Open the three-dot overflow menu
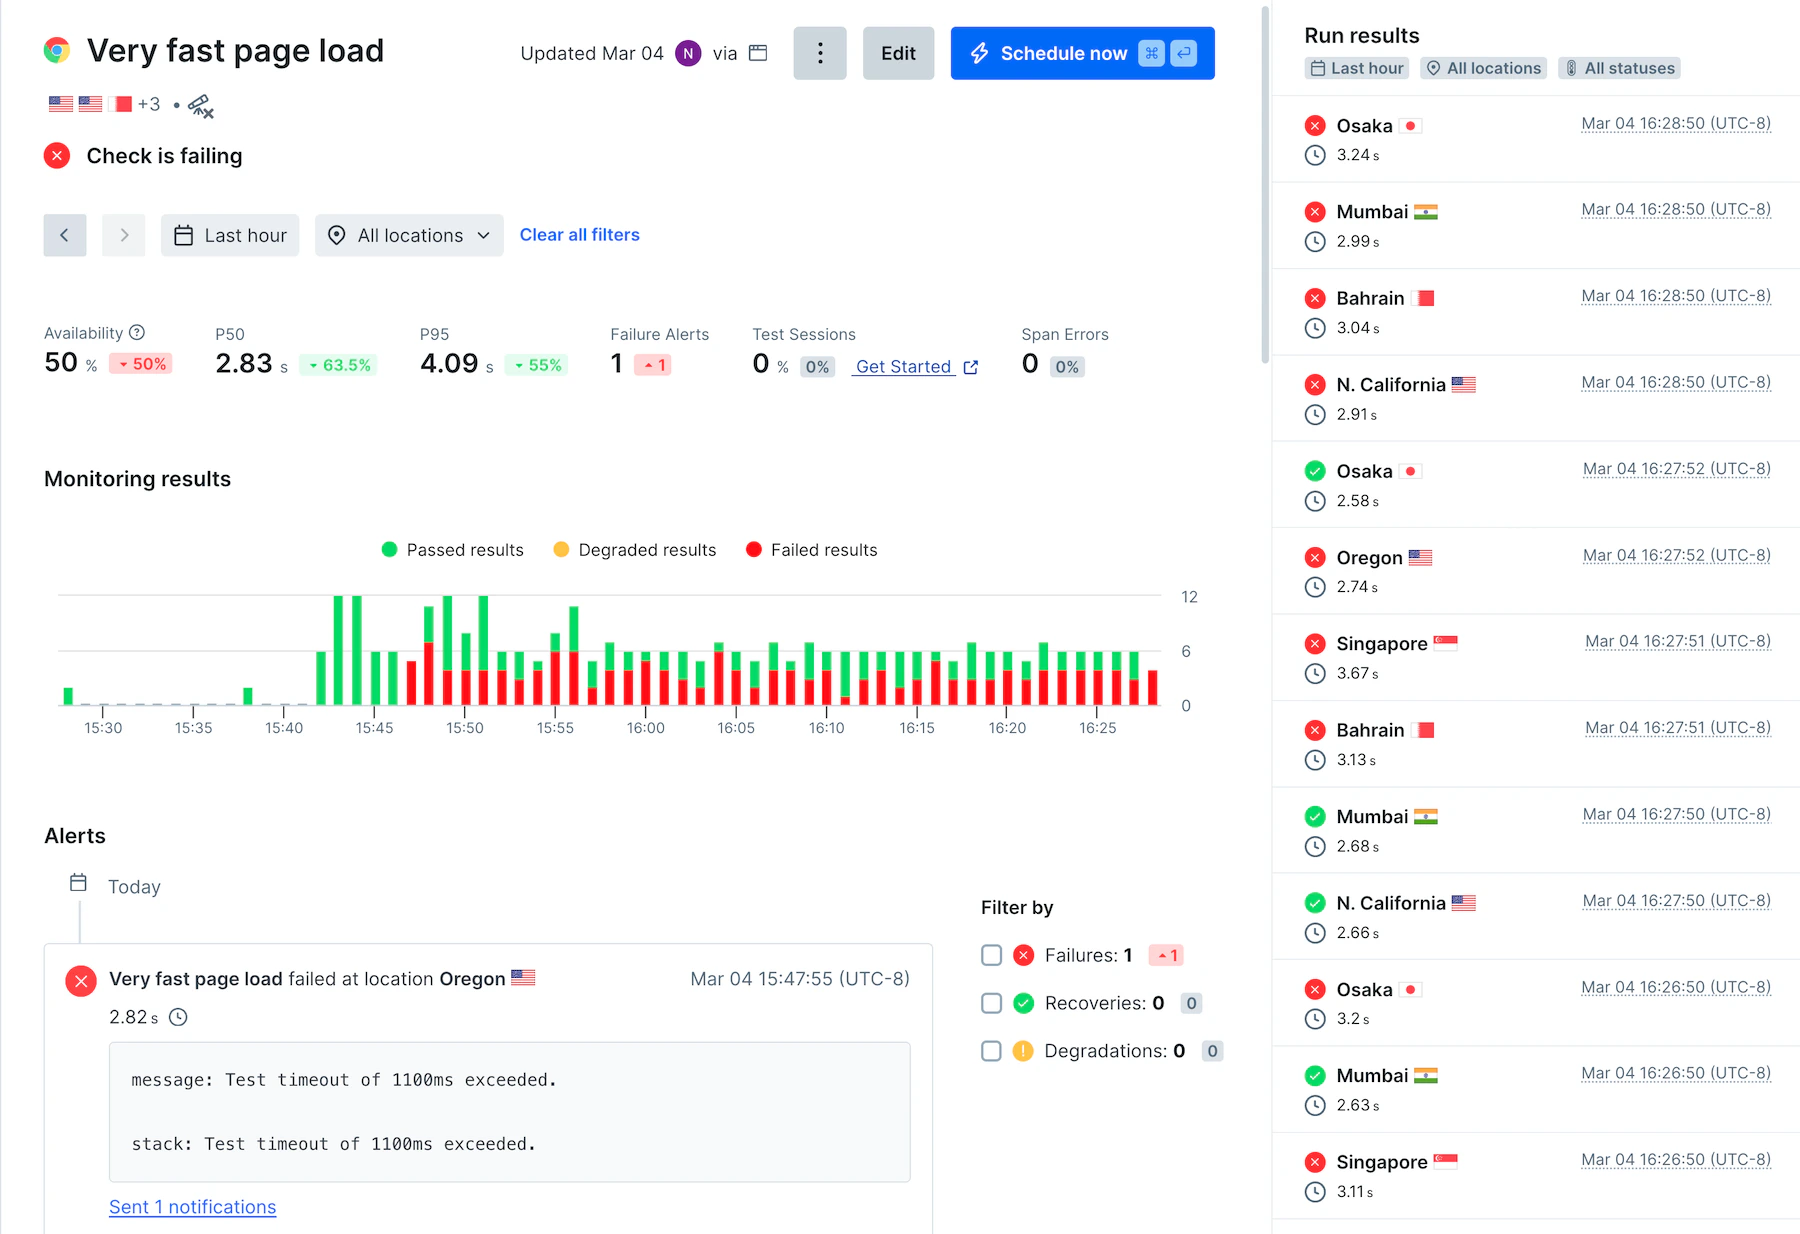 (819, 53)
